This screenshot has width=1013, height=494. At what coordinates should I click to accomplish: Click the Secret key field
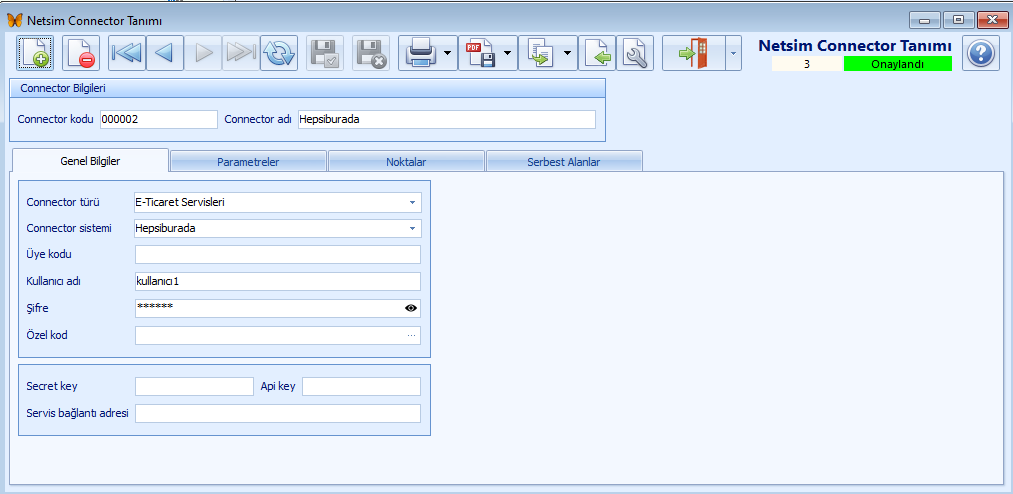[x=194, y=386]
